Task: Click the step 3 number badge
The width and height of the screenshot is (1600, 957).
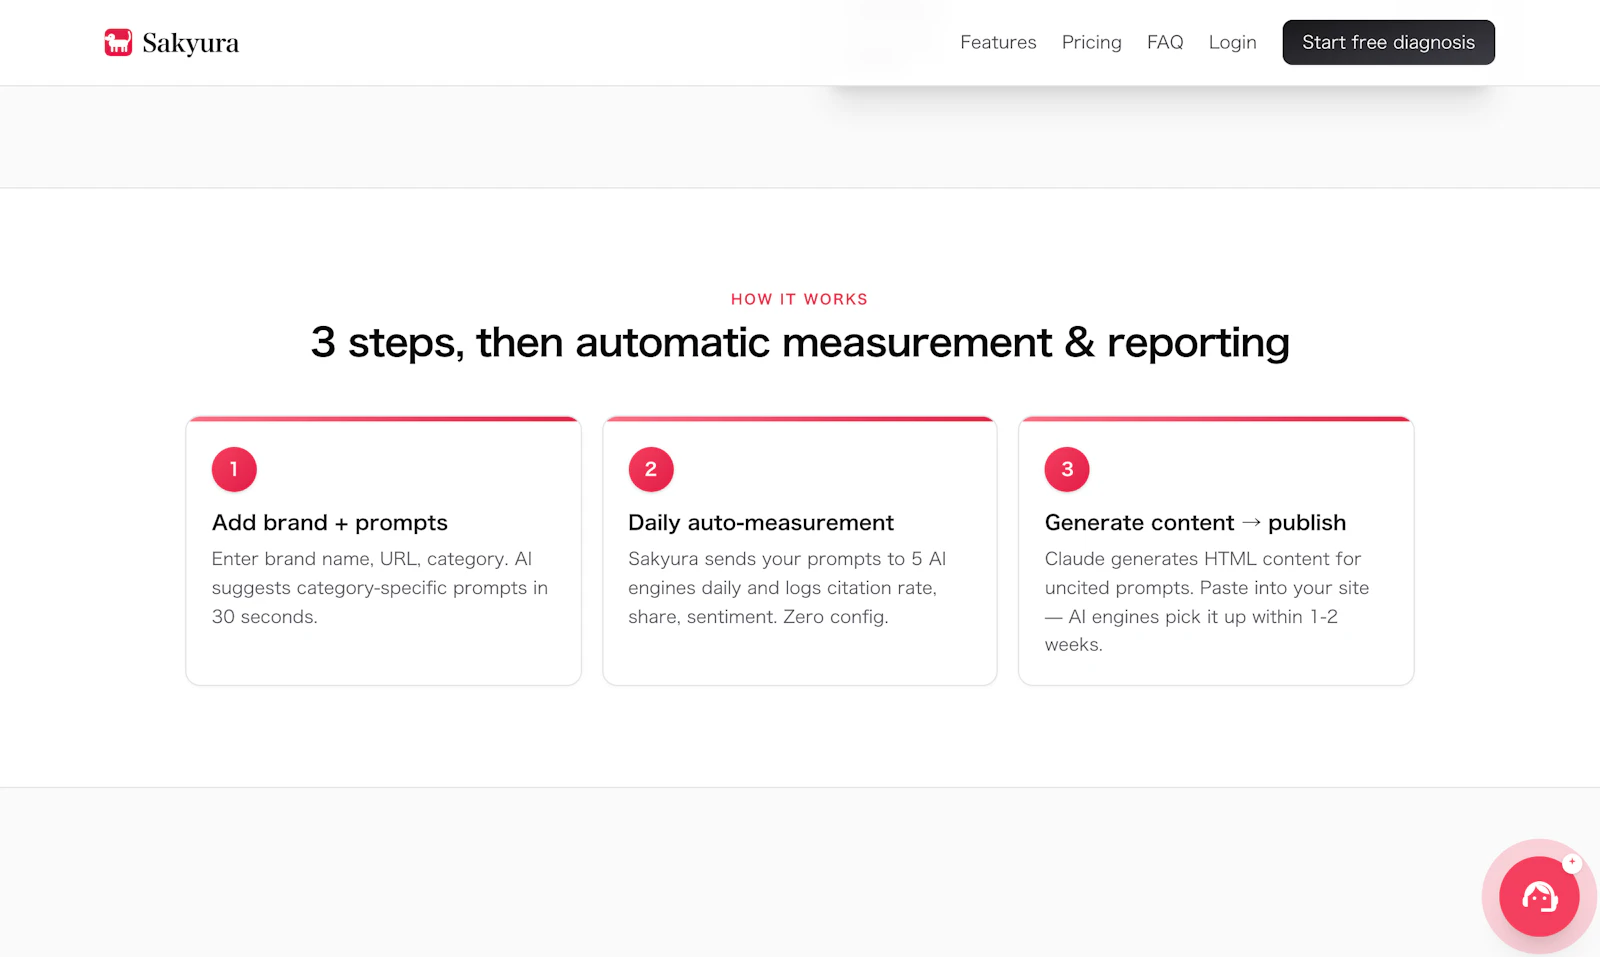Action: click(1067, 469)
